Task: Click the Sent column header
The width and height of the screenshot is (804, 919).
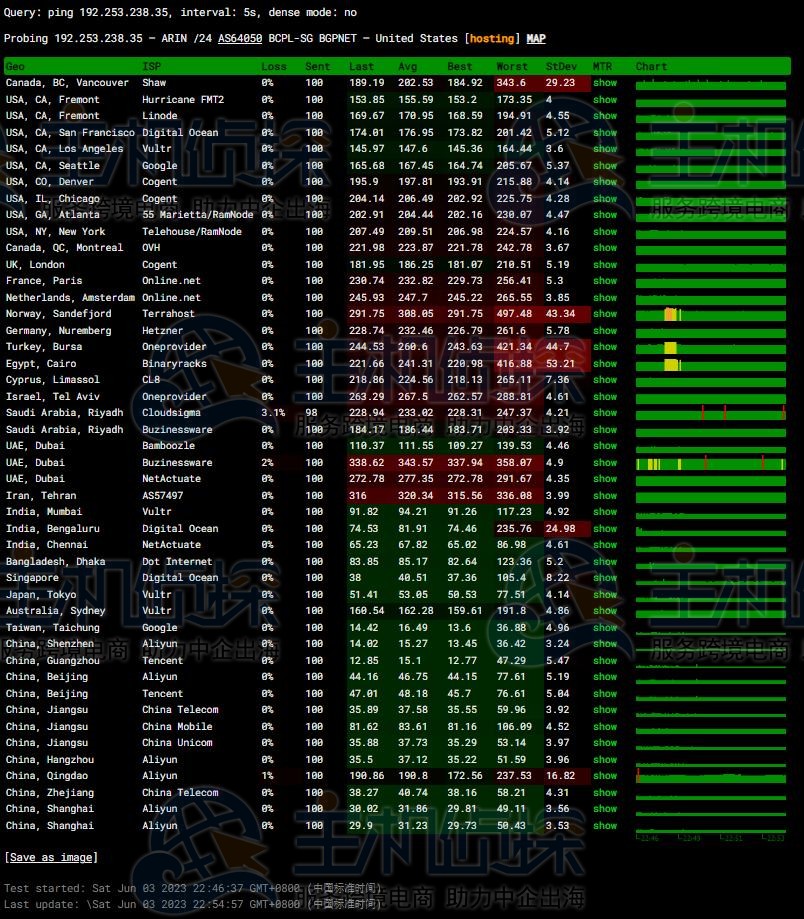Action: pos(318,66)
